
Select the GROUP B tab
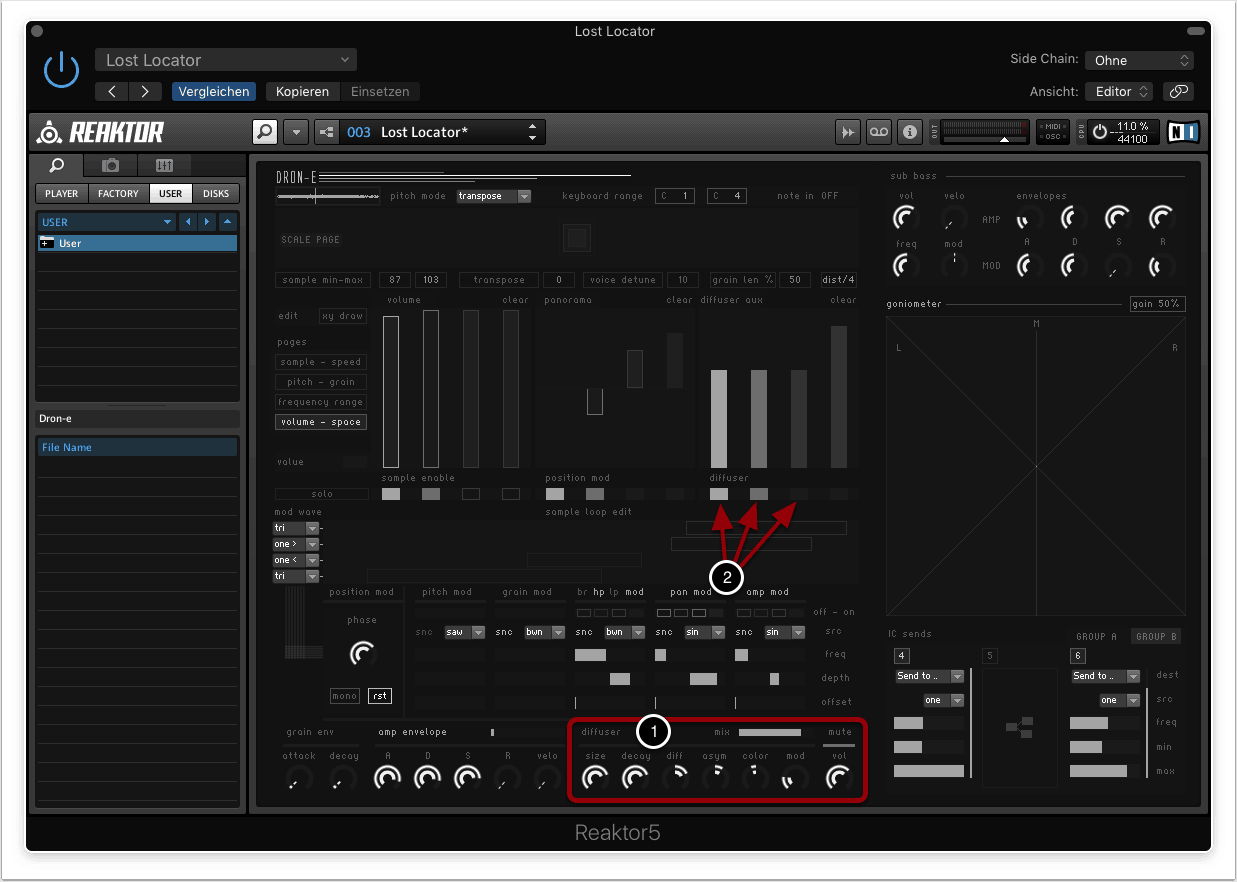click(1155, 636)
